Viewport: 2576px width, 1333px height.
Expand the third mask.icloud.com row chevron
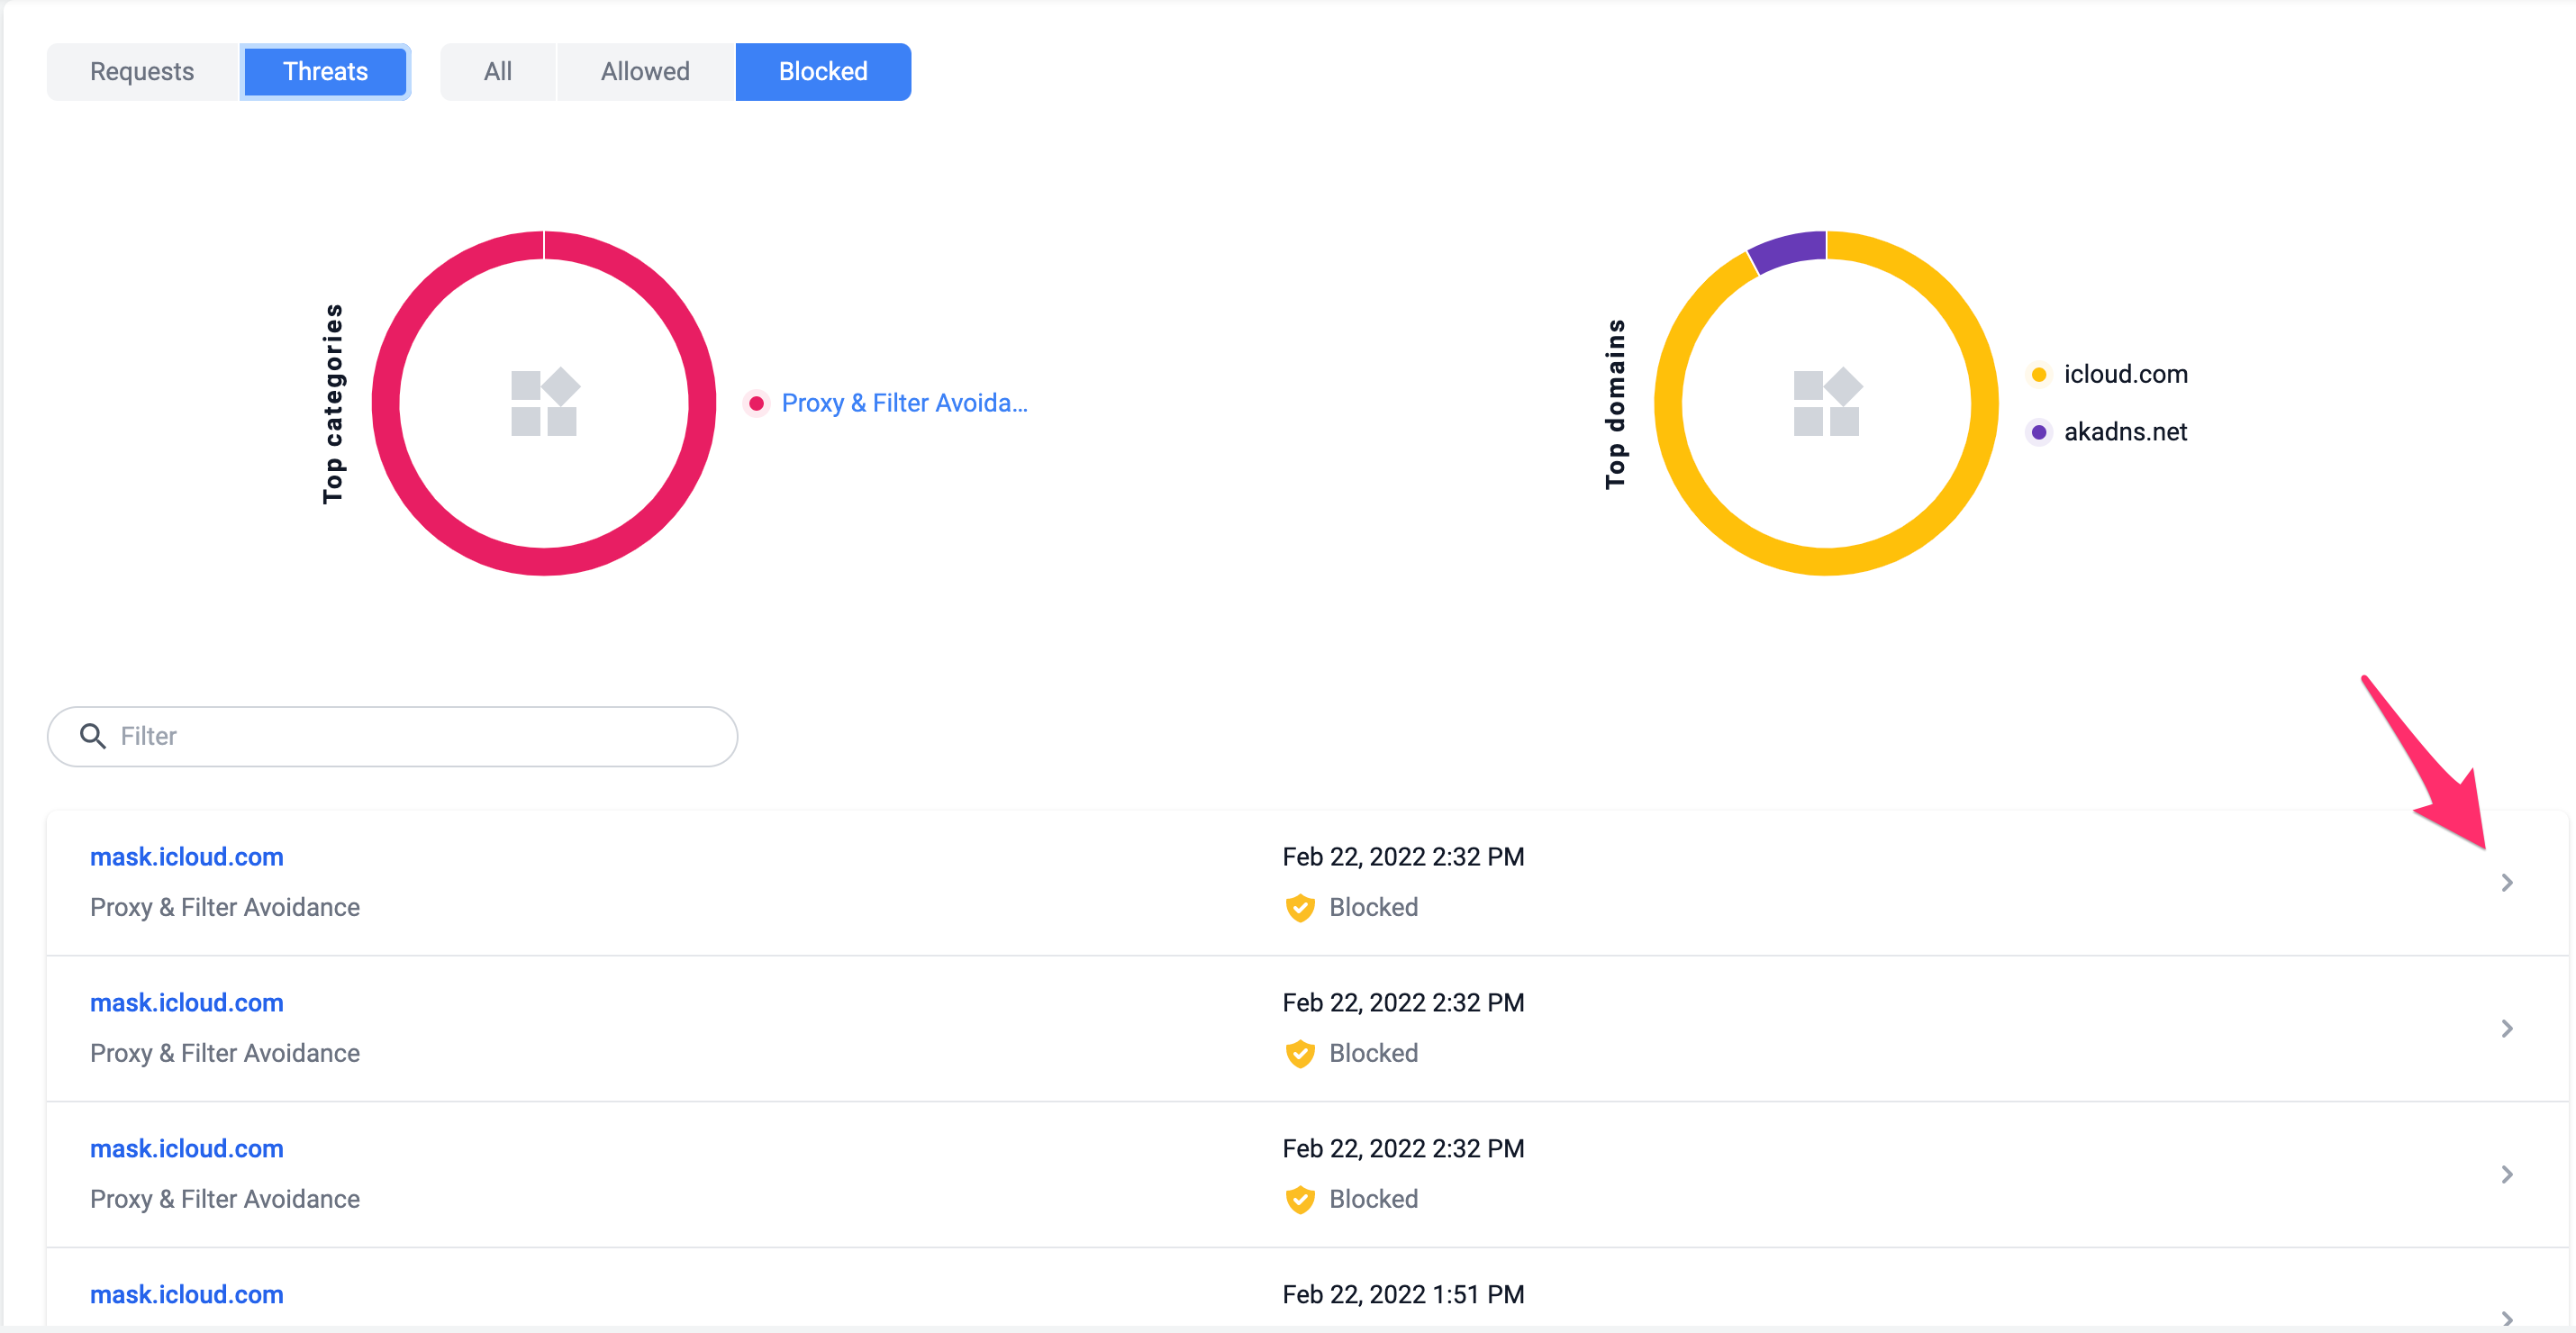click(2507, 1174)
